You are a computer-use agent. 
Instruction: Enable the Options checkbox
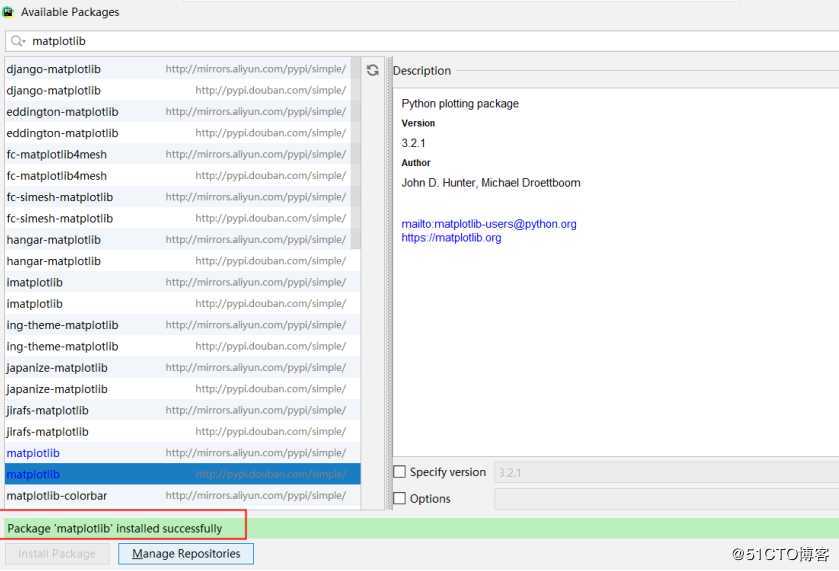tap(400, 499)
